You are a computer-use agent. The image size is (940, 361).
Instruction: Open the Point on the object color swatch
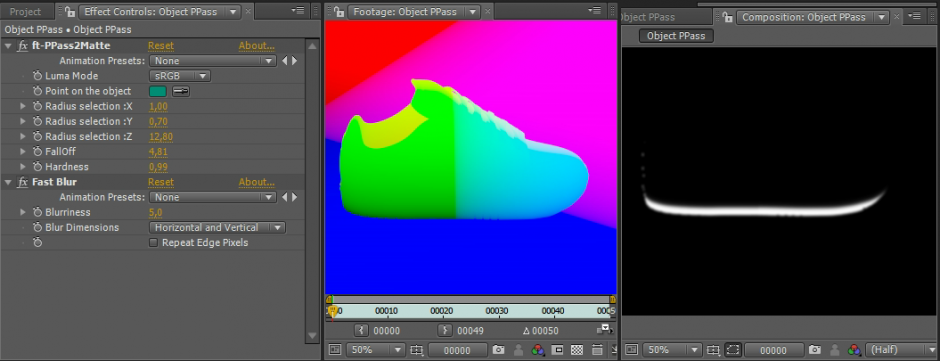[x=158, y=91]
